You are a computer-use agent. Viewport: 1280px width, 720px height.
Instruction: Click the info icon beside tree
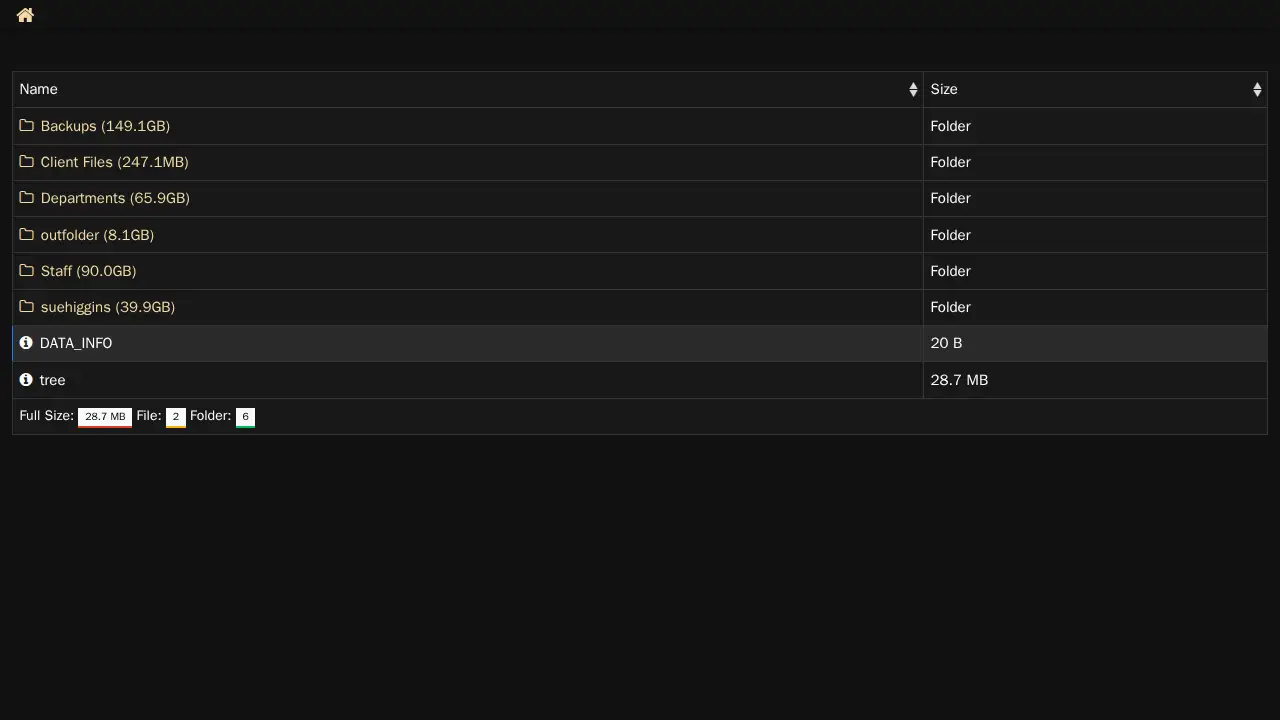pos(26,380)
